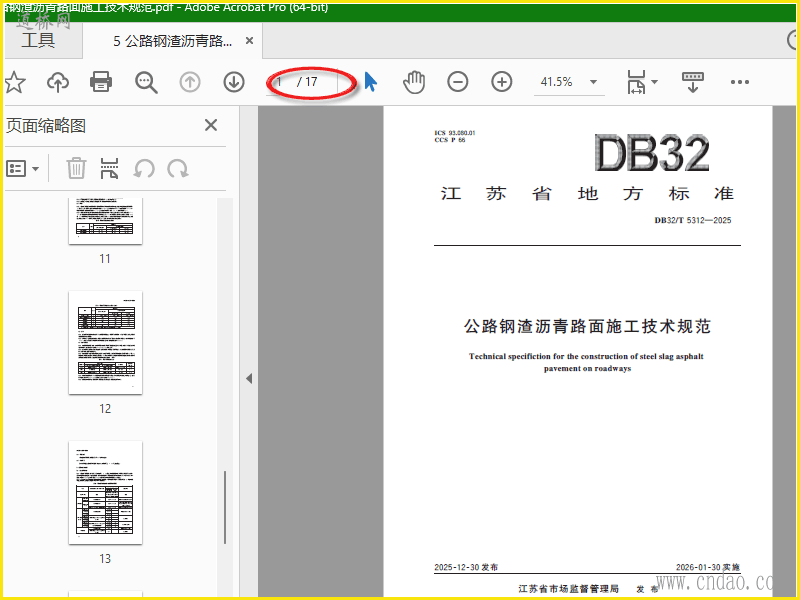This screenshot has width=800, height=600.
Task: Click the page label 13
Action: 105,559
